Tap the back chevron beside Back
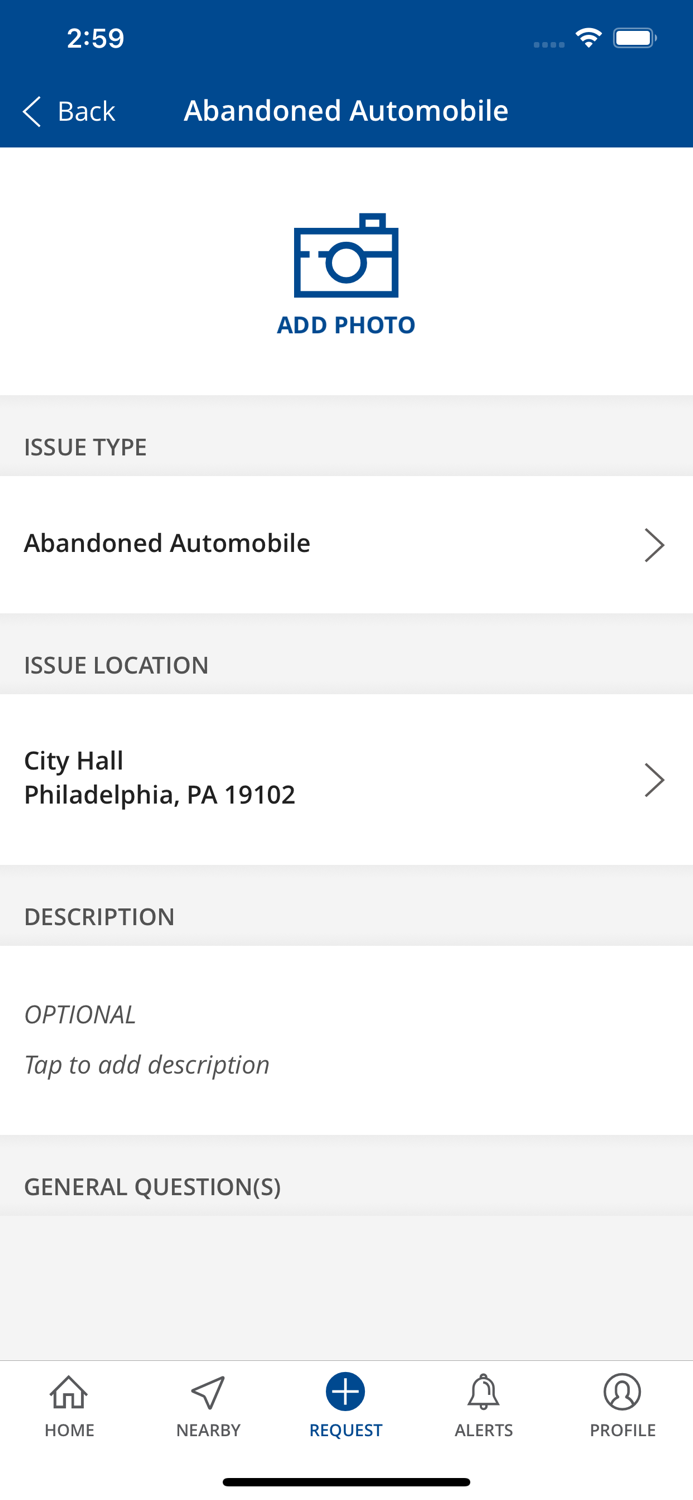Image resolution: width=693 pixels, height=1500 pixels. tap(29, 112)
